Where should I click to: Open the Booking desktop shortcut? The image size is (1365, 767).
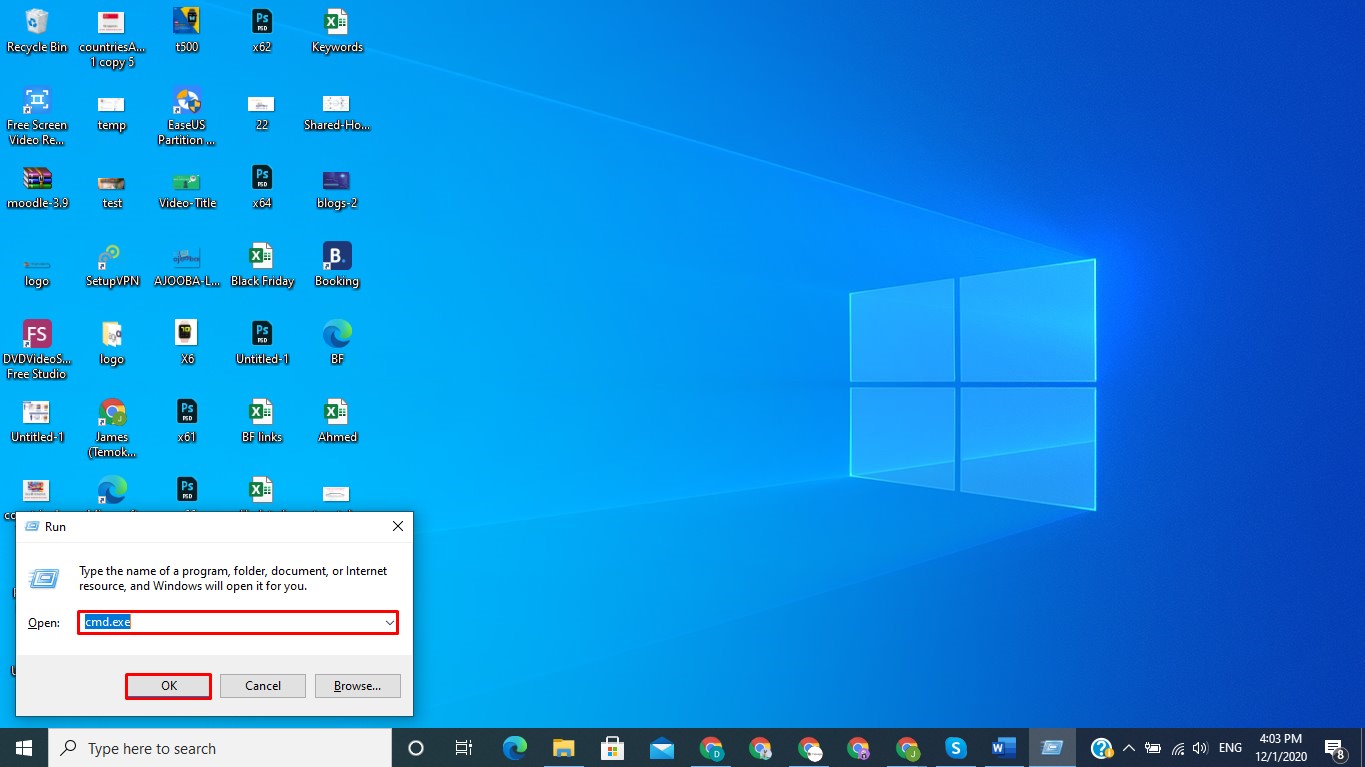[336, 255]
